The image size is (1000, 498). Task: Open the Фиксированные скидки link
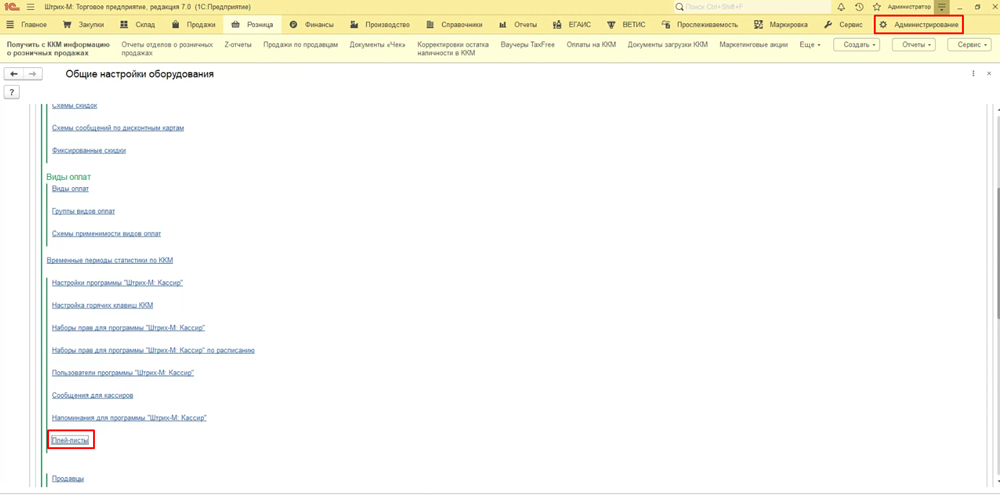coord(89,150)
